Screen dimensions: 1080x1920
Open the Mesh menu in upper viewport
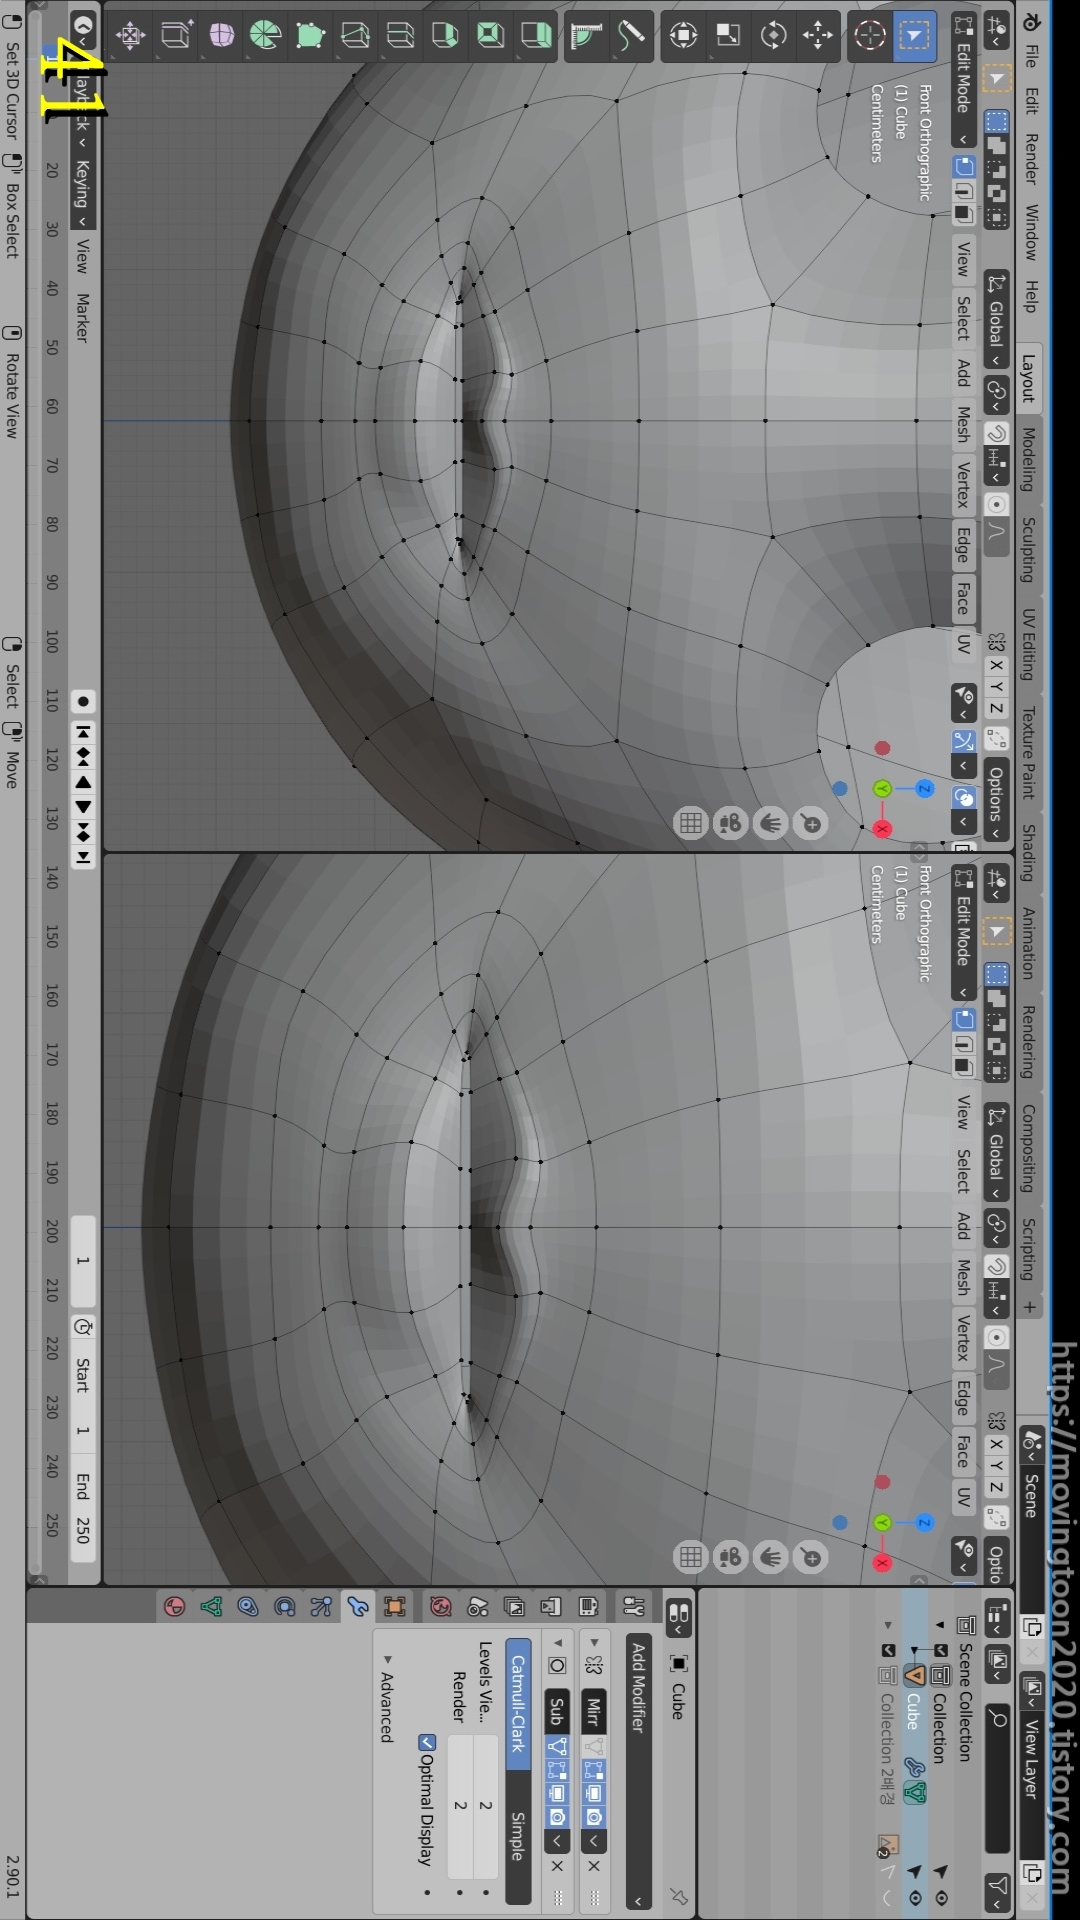click(964, 424)
